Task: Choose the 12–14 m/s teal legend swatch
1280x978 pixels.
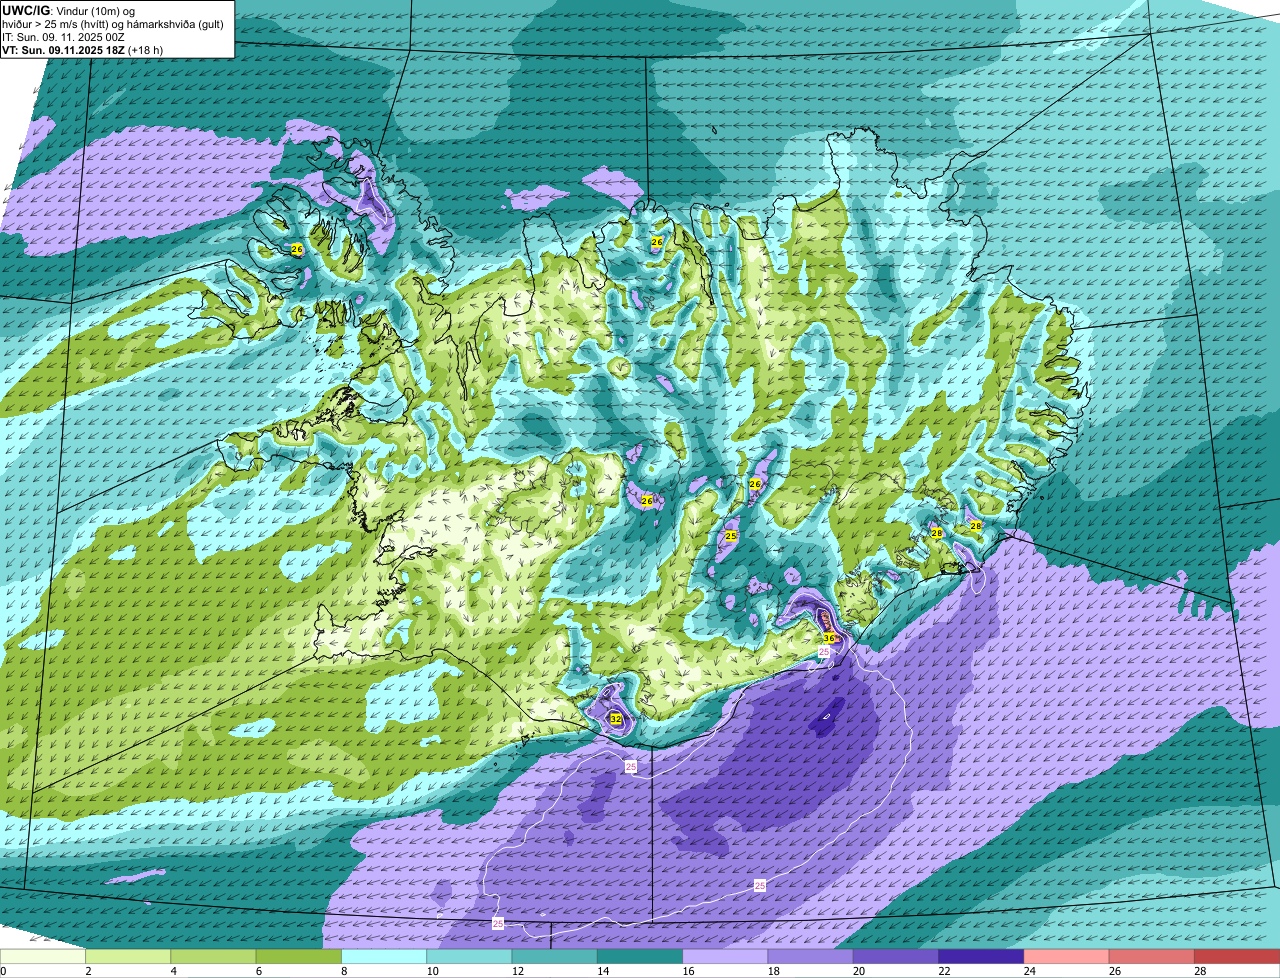Action: (x=555, y=956)
